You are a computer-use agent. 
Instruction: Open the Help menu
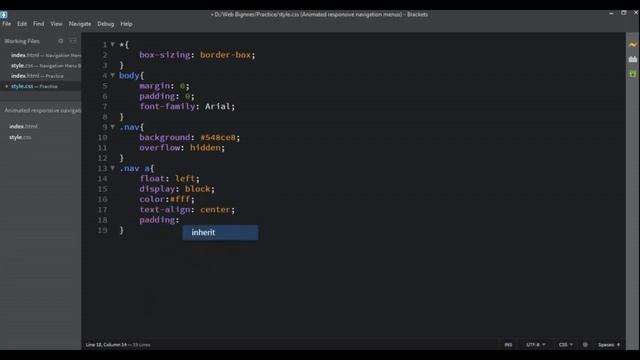(126, 24)
